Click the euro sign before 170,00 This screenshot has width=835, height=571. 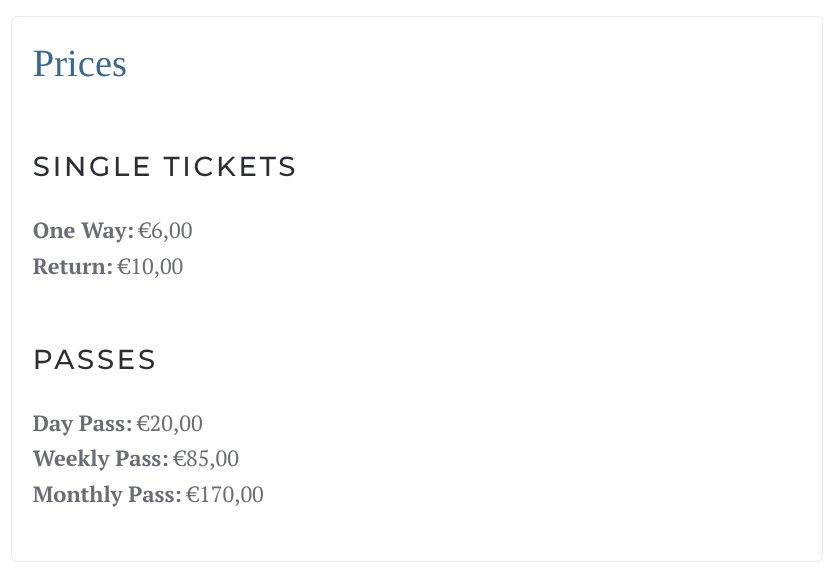[x=194, y=495]
